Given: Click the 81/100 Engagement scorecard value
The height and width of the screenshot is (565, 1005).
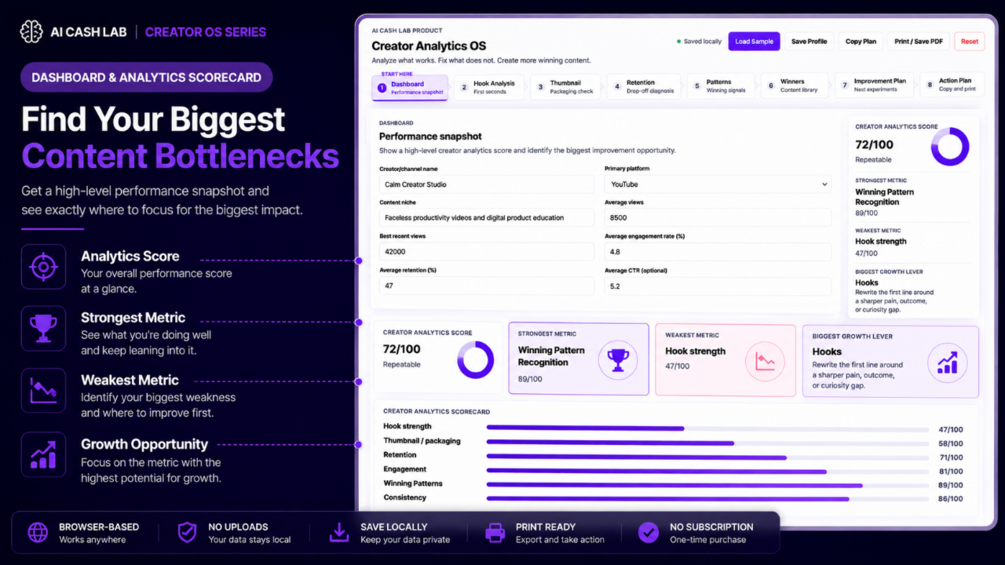Looking at the screenshot, I should click(x=951, y=471).
